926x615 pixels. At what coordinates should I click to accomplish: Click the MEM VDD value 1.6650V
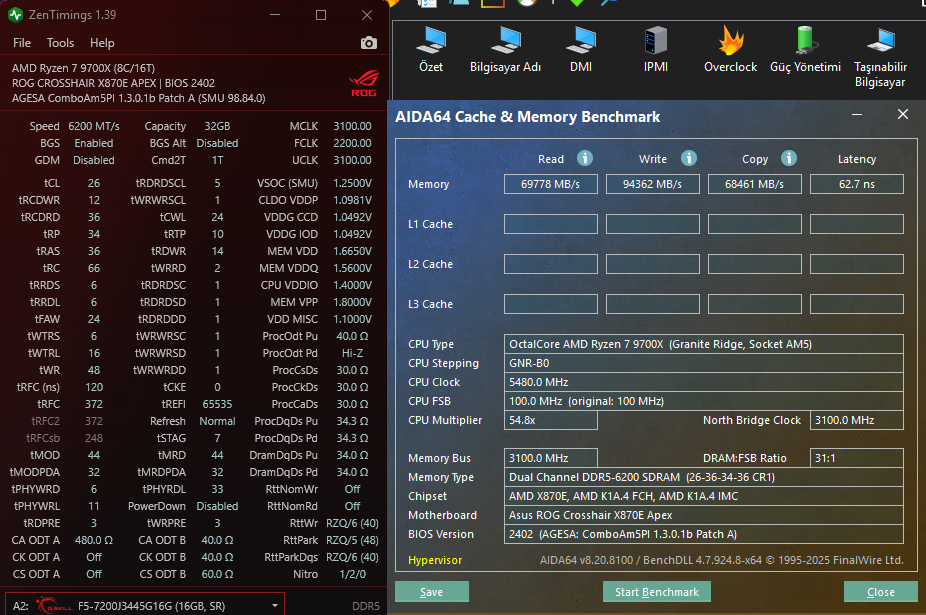pyautogui.click(x=353, y=251)
